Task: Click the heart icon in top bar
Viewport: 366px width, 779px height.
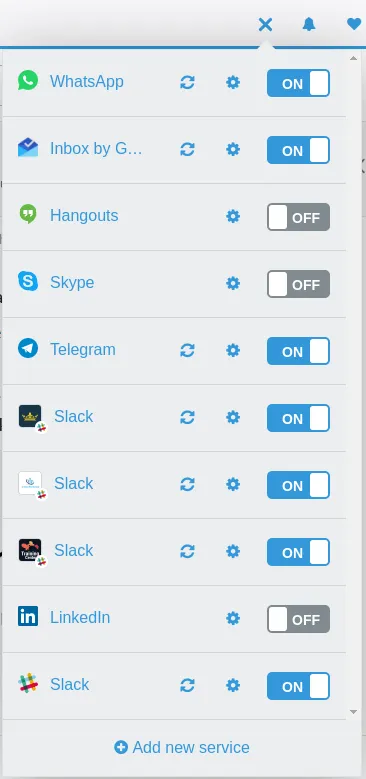Action: coord(354,24)
